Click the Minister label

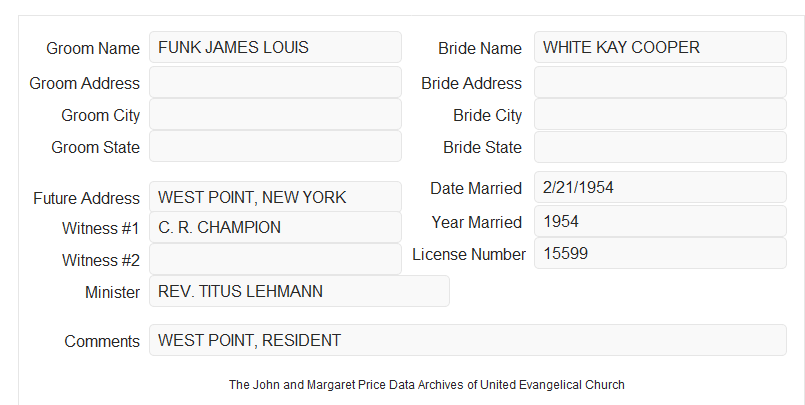pyautogui.click(x=112, y=292)
